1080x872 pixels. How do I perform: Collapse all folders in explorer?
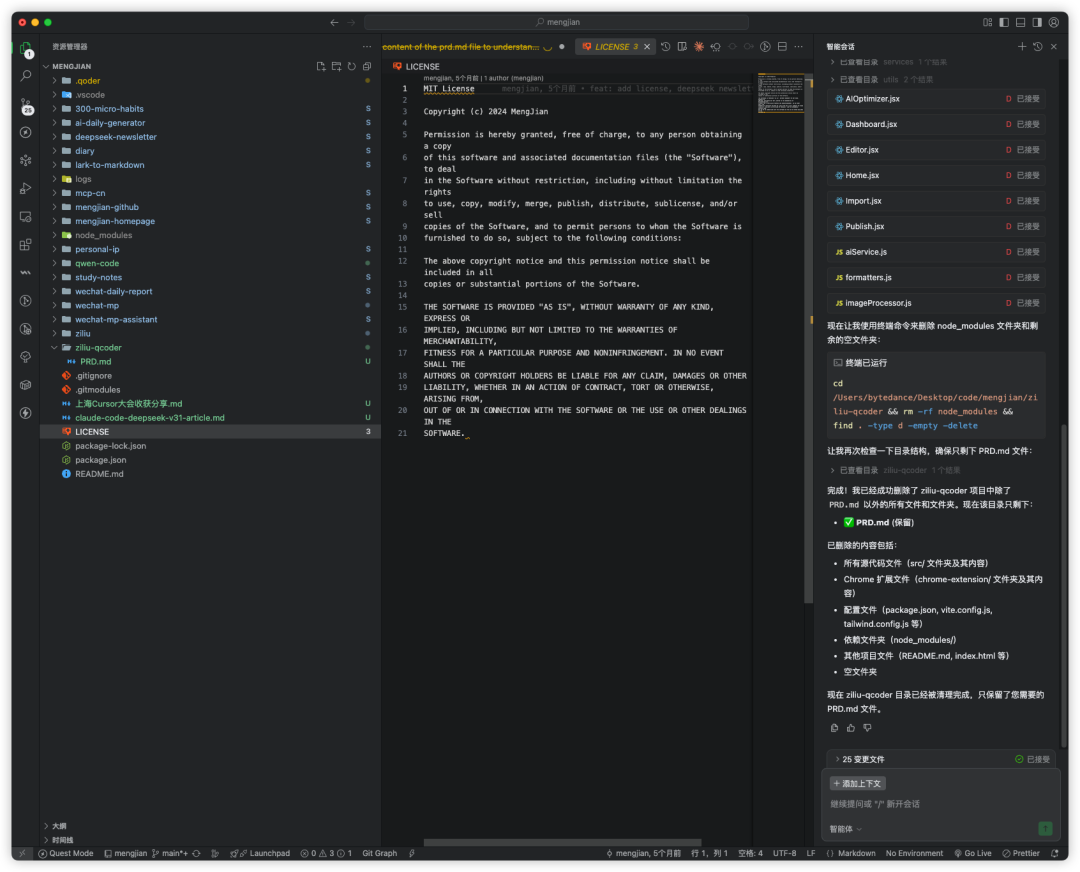click(367, 66)
